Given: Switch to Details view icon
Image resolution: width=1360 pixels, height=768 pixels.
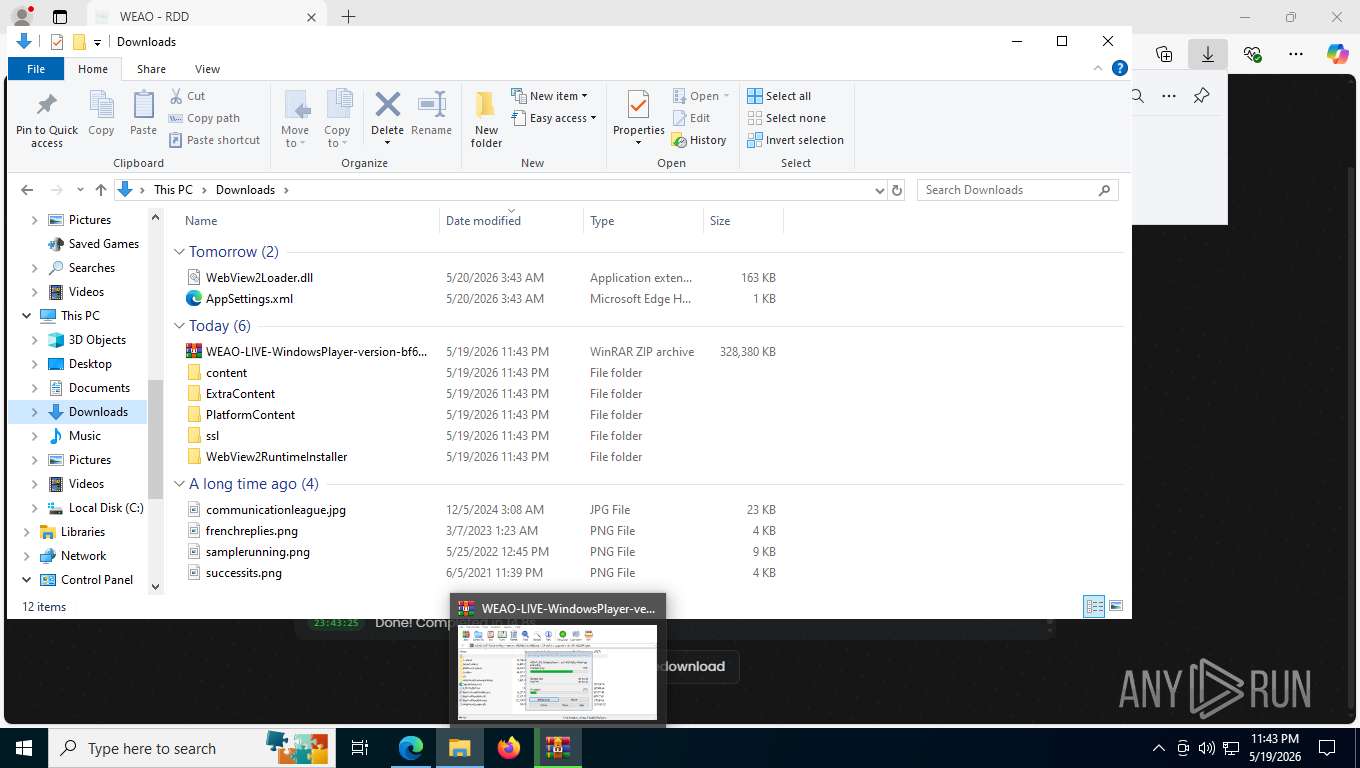Looking at the screenshot, I should tap(1094, 606).
